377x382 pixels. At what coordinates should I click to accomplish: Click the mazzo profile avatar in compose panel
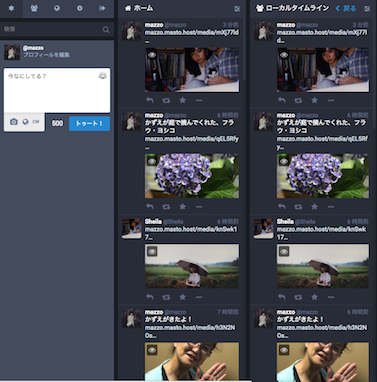tap(12, 52)
